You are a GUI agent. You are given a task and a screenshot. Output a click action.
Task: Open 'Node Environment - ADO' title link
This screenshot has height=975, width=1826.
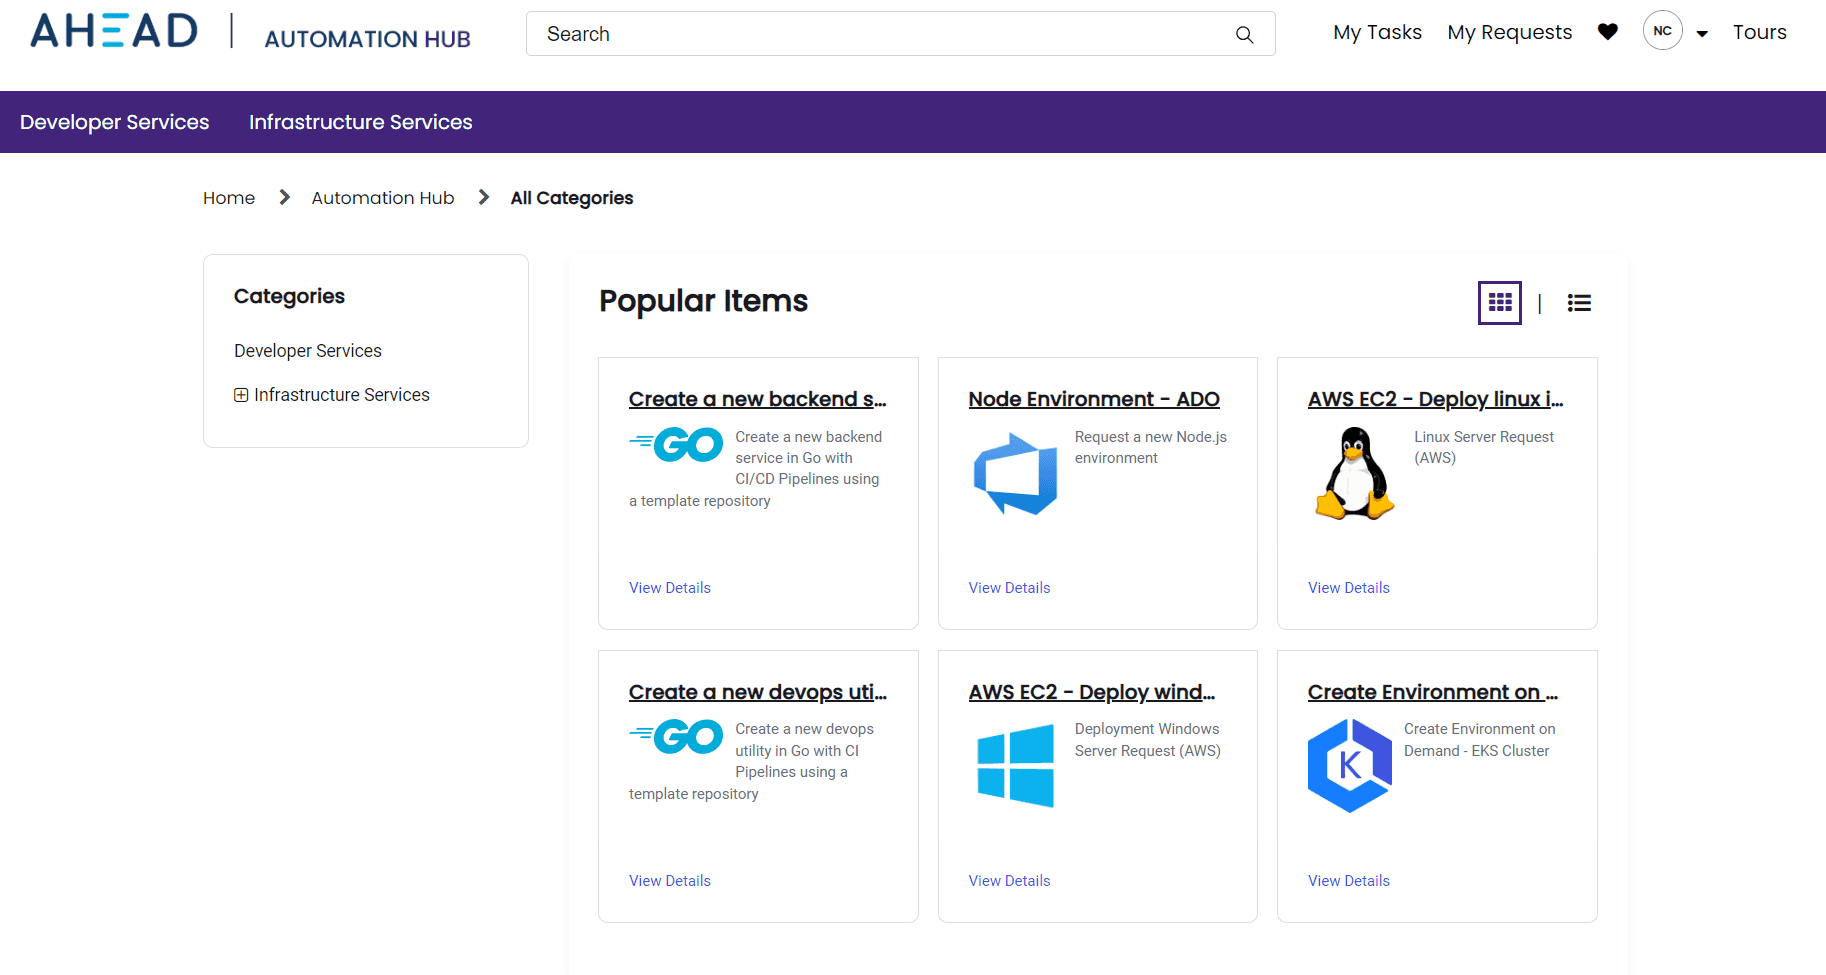(x=1094, y=399)
